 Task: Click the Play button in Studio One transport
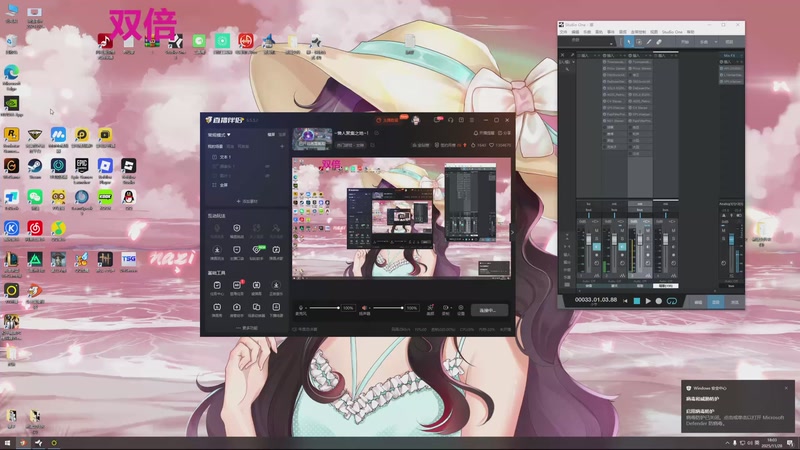pos(648,301)
